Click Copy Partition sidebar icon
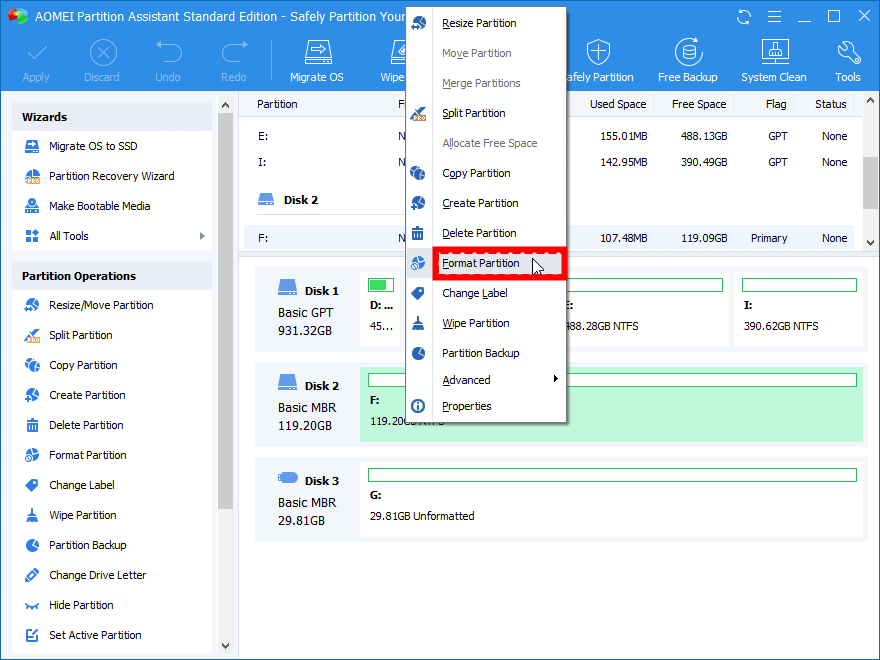880x660 pixels. [32, 365]
